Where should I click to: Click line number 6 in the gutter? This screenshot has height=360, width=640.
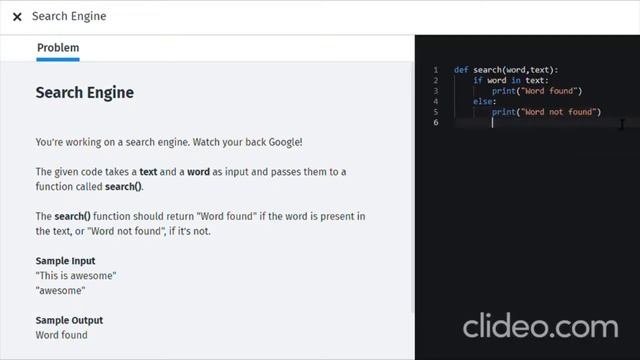coord(436,122)
